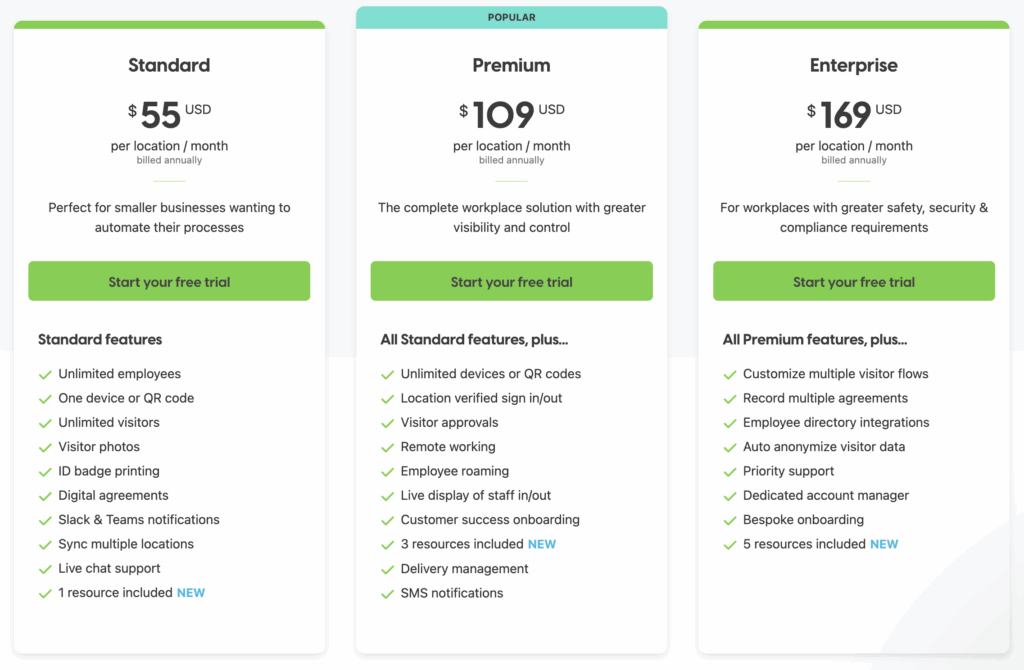Select the checkmark next to Bespoke onboarding
This screenshot has height=670, width=1024.
tap(730, 520)
